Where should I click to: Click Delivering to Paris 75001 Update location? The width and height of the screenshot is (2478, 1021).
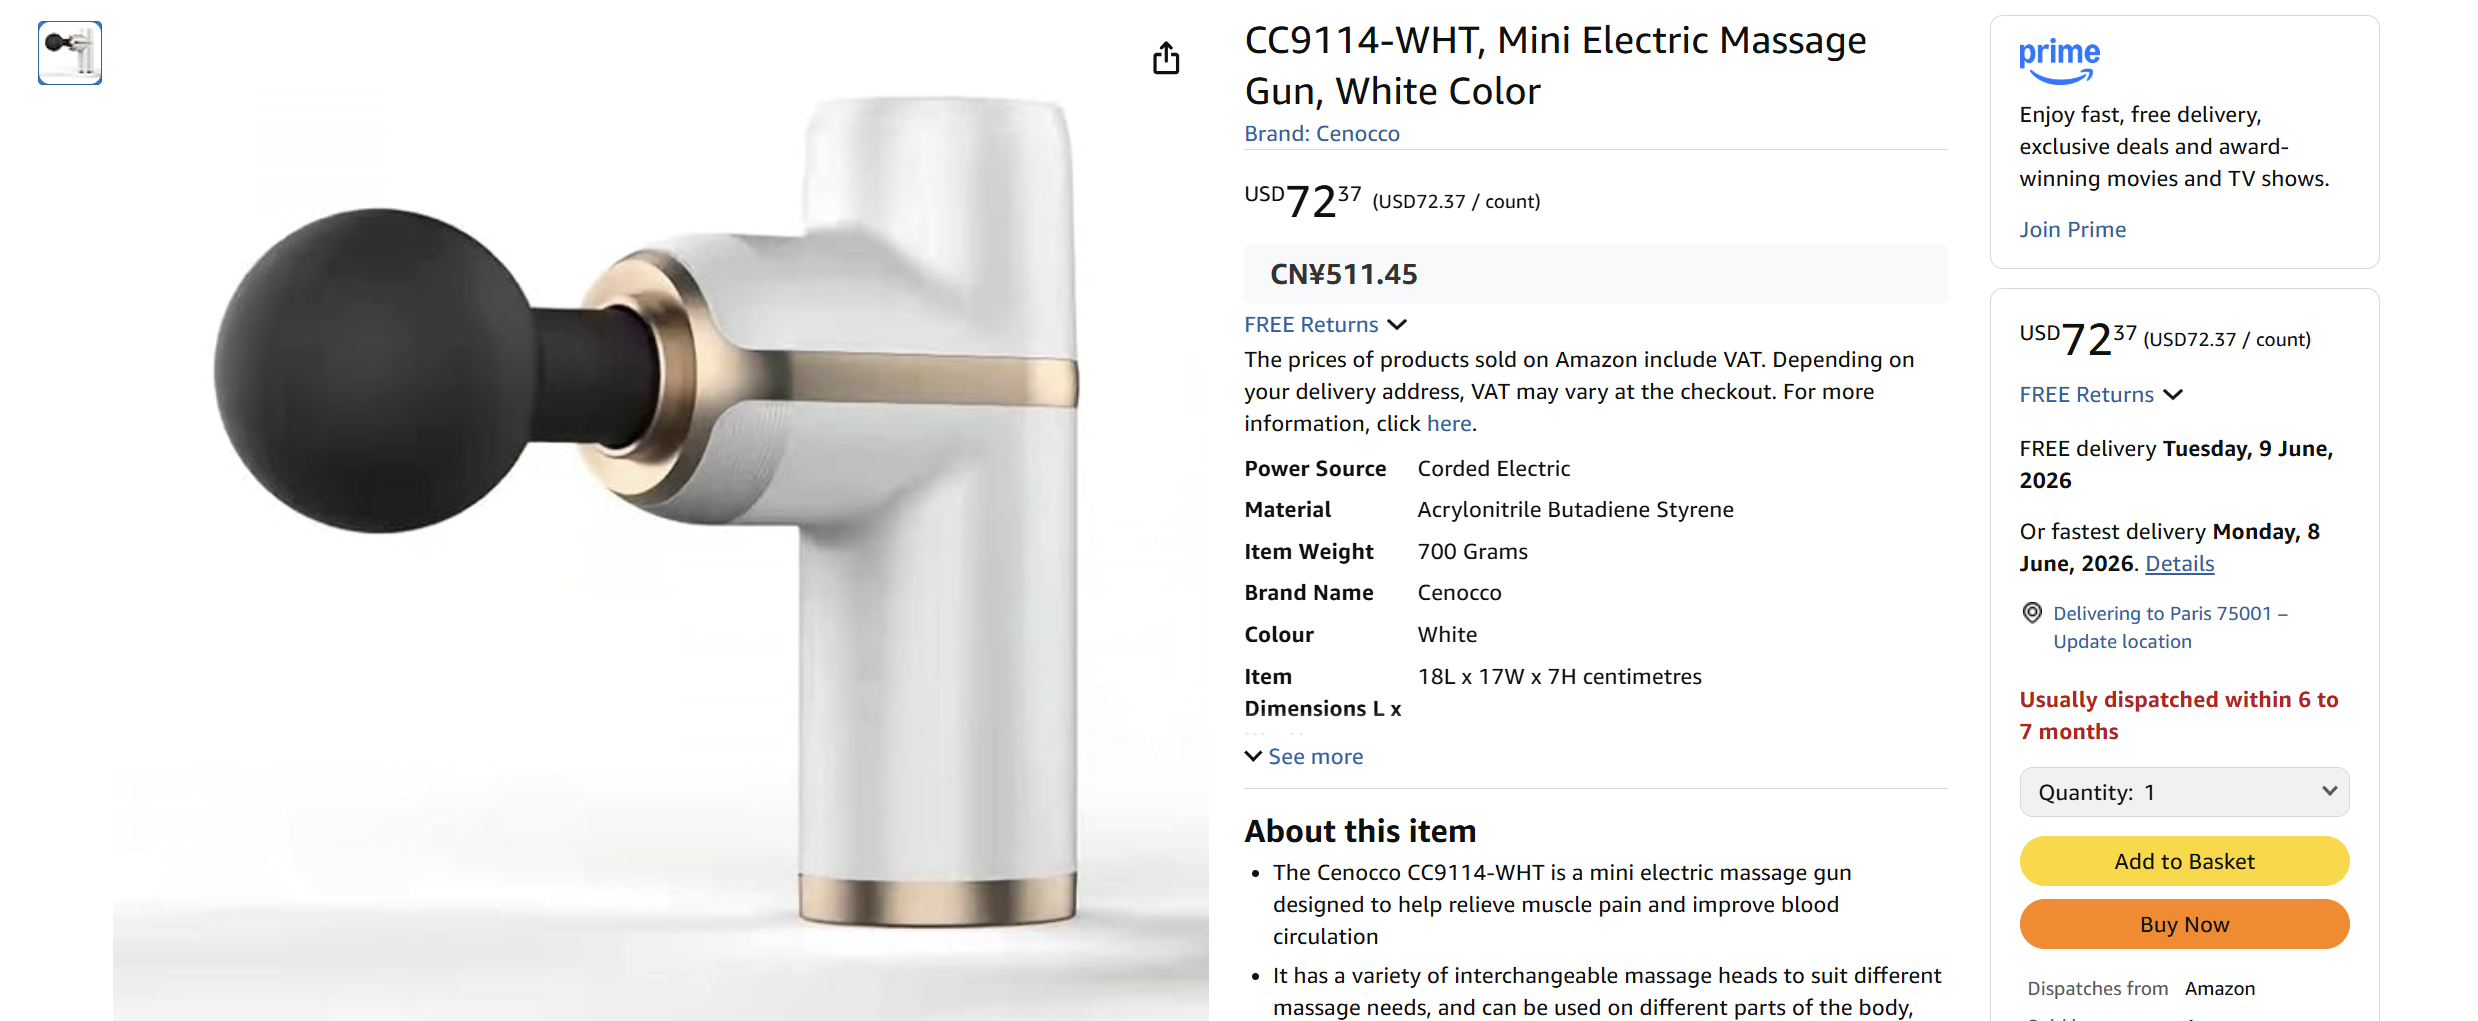[2170, 627]
